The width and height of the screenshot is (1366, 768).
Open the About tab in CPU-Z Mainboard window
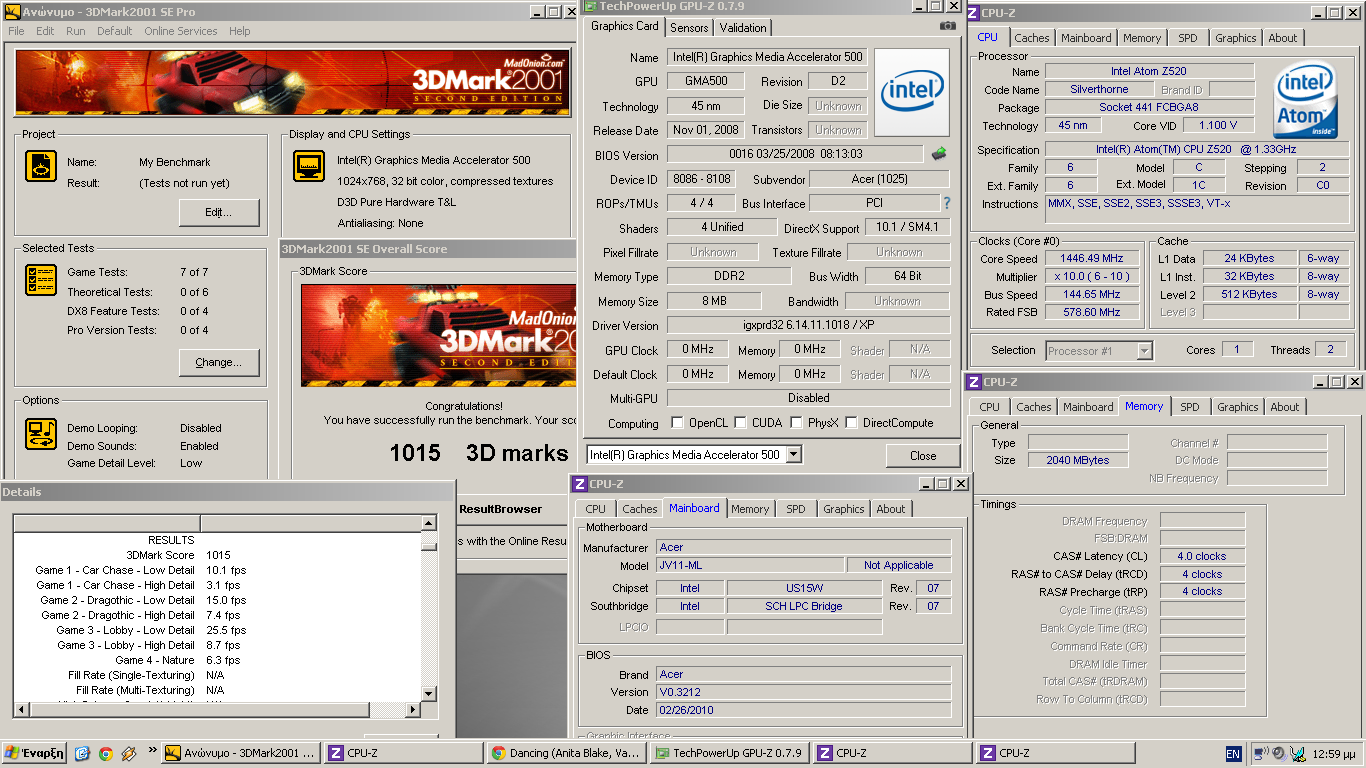pos(891,509)
